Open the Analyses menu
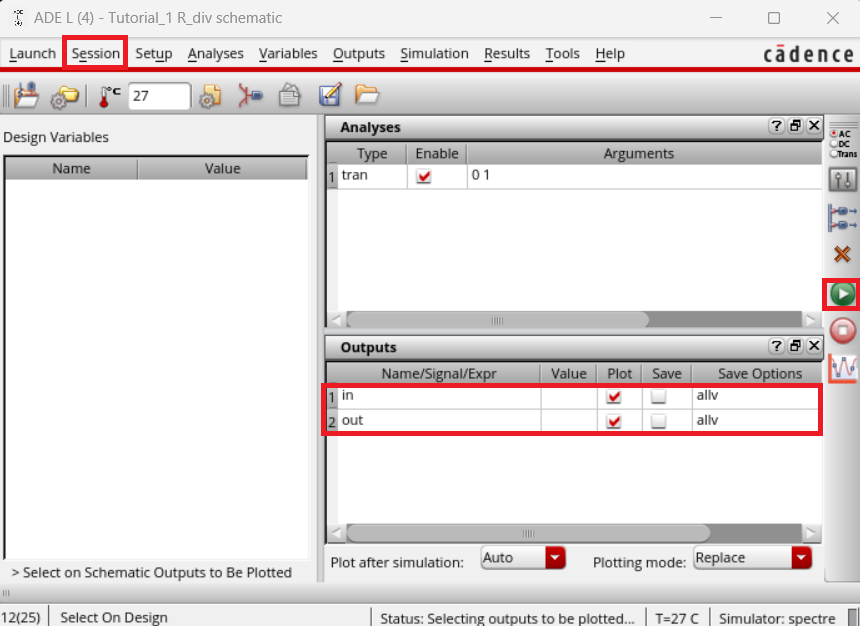The height and width of the screenshot is (626, 860). 216,54
